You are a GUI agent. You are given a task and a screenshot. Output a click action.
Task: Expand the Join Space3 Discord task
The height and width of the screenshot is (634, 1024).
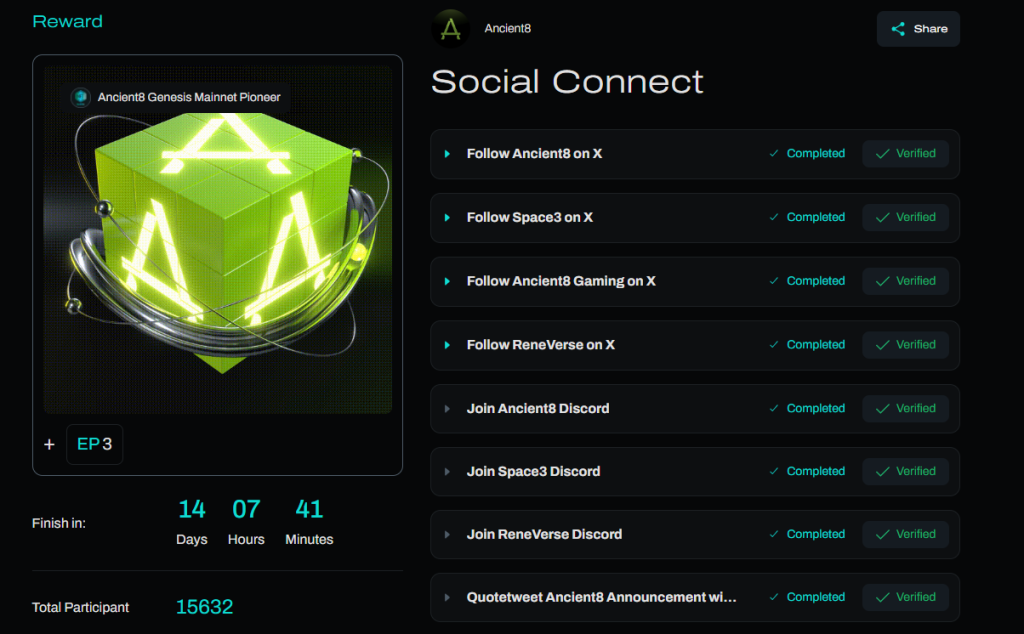click(x=447, y=471)
